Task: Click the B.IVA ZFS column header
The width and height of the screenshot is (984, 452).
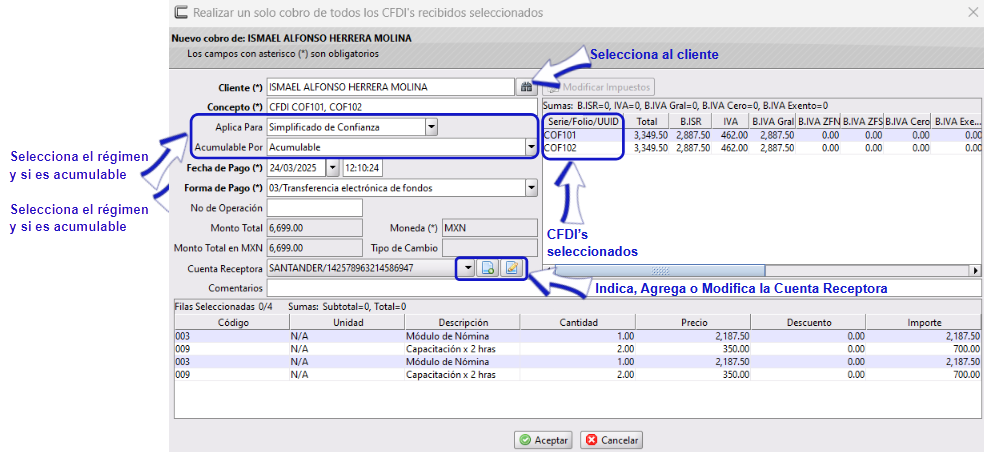Action: click(x=862, y=121)
